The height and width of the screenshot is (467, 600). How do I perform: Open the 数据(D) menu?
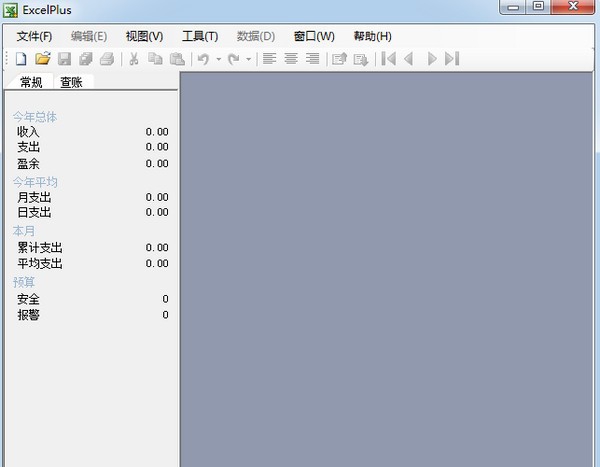[256, 36]
